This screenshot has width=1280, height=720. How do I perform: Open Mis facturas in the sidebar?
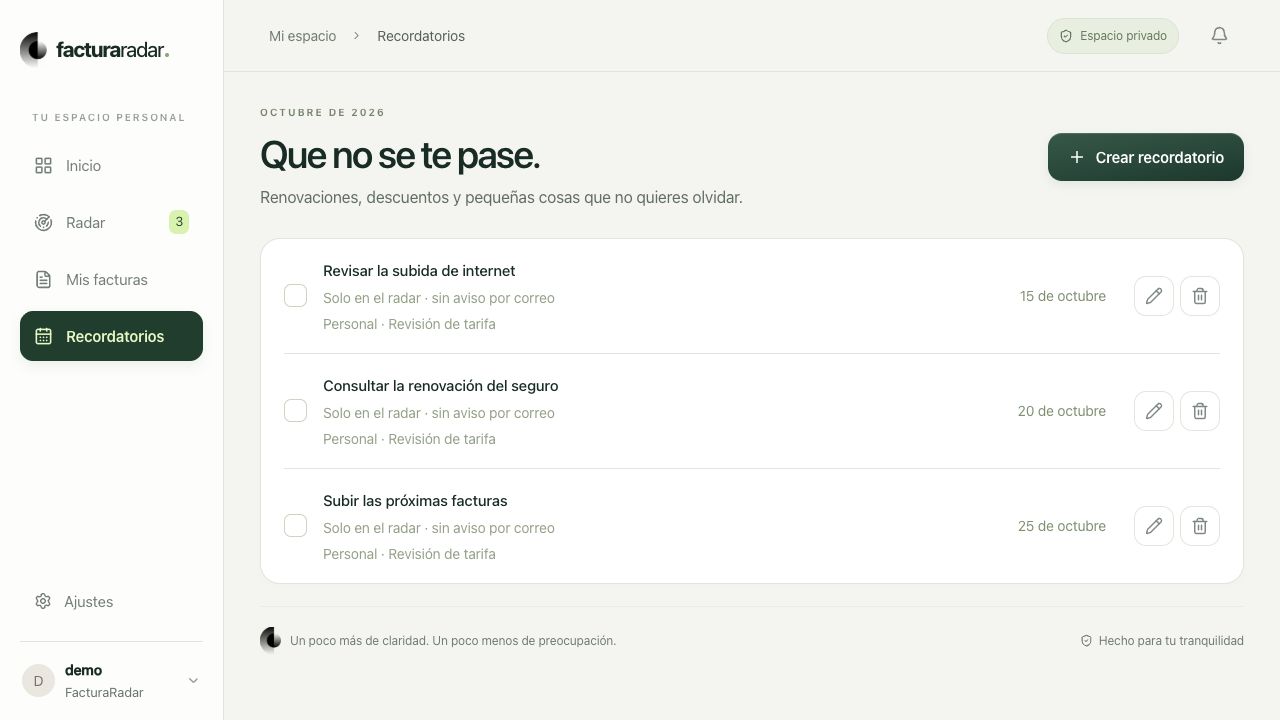click(x=111, y=280)
